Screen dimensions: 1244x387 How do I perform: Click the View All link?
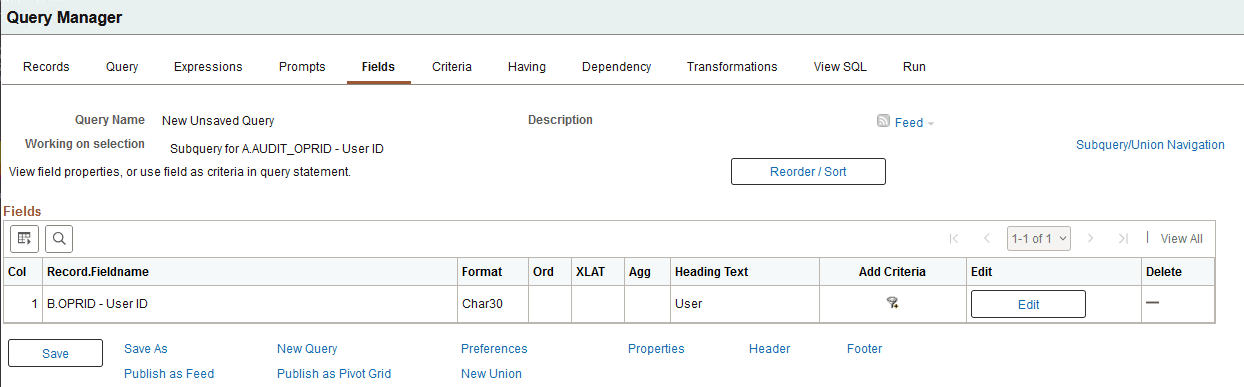[1181, 239]
